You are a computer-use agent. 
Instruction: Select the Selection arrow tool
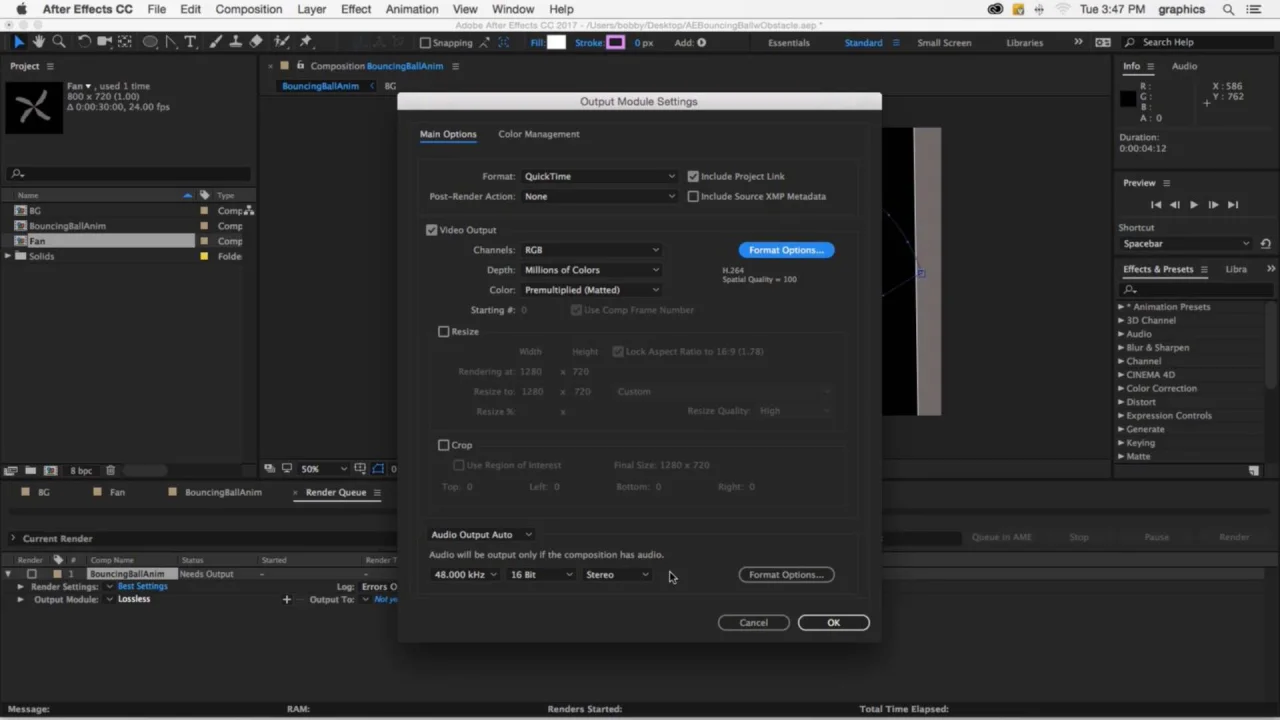pos(18,42)
